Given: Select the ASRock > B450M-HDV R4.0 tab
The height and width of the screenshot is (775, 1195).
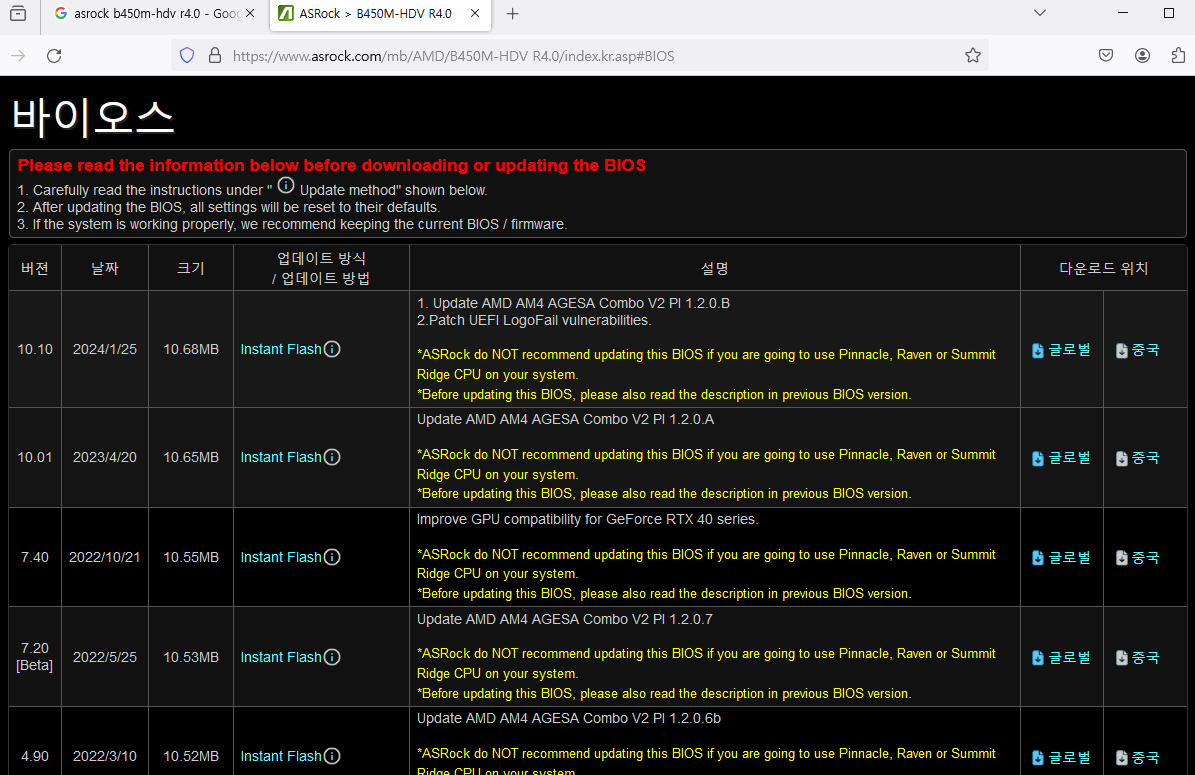Looking at the screenshot, I should [380, 14].
